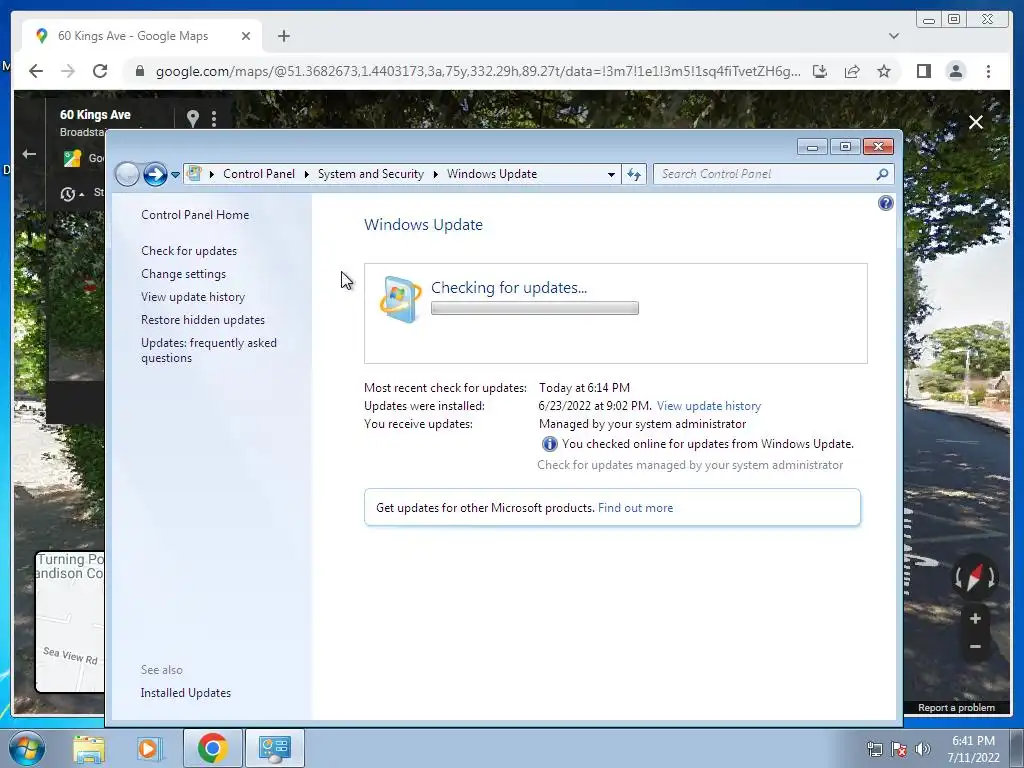Viewport: 1024px width, 768px height.
Task: Open the Street View more options dots
Action: [x=214, y=118]
